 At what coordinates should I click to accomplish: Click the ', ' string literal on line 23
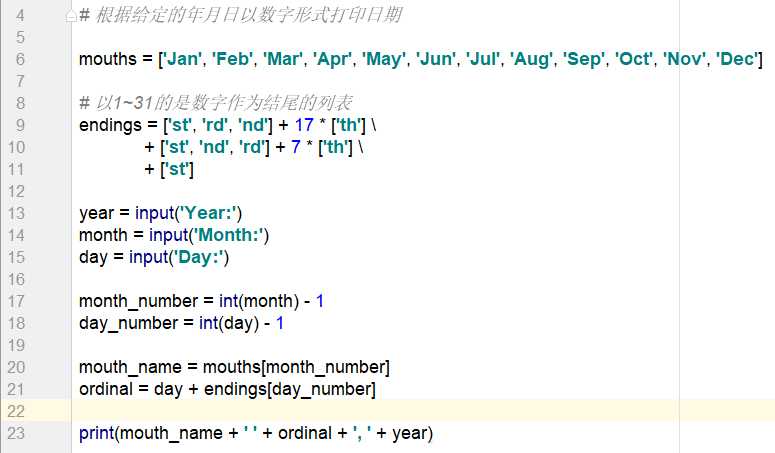point(362,433)
